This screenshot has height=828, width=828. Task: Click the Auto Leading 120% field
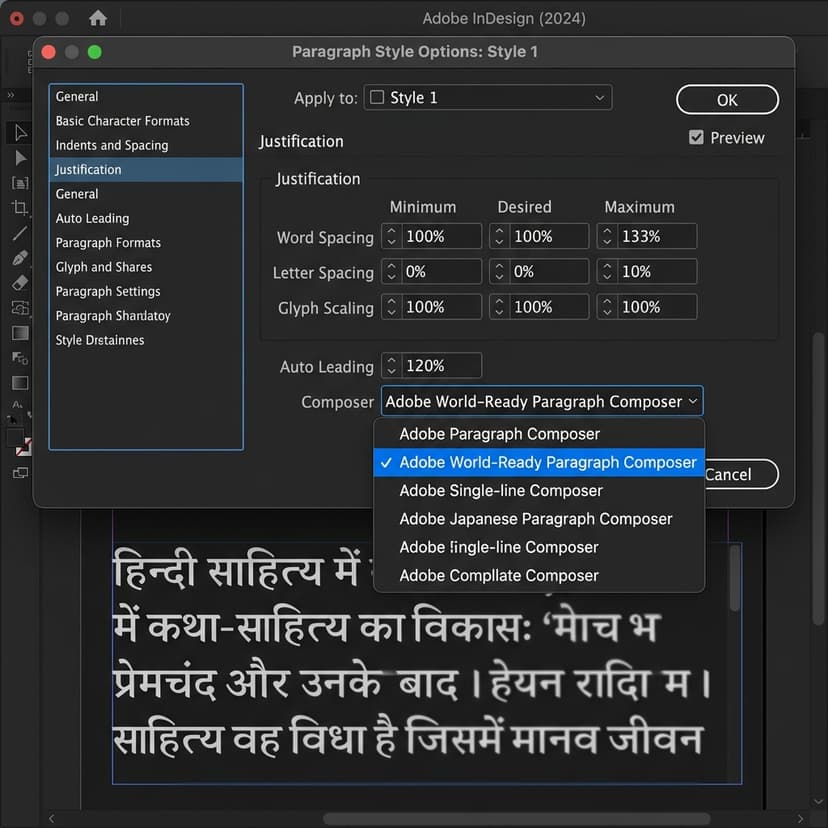coord(441,365)
